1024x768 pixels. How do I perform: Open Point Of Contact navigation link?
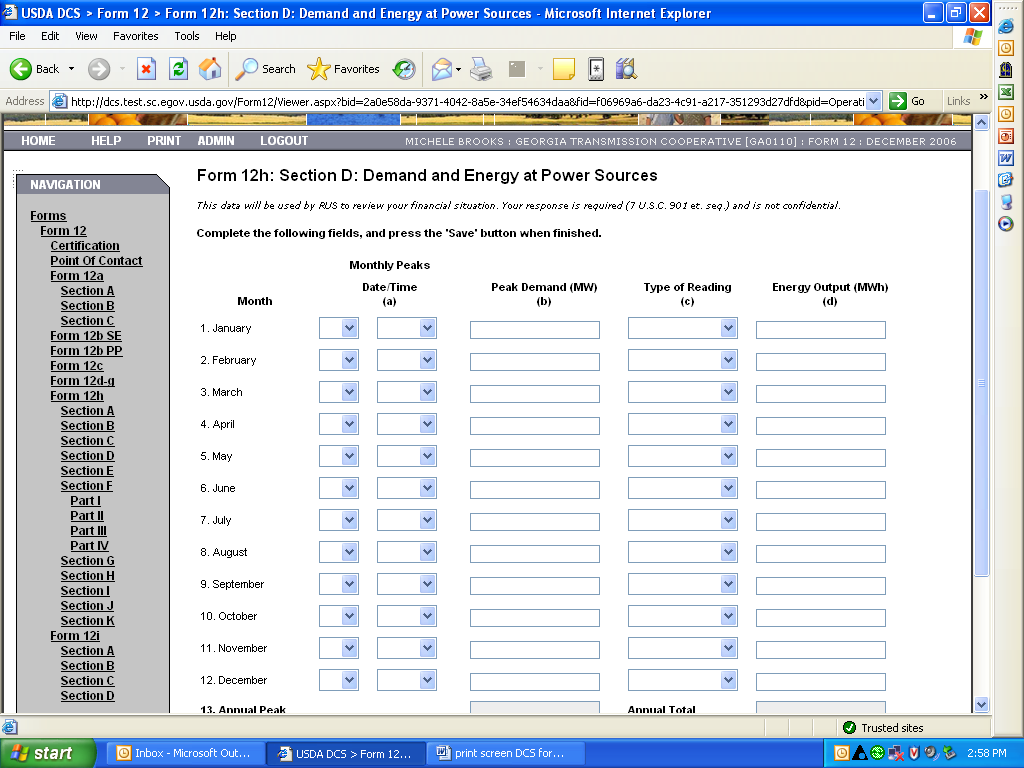[96, 261]
